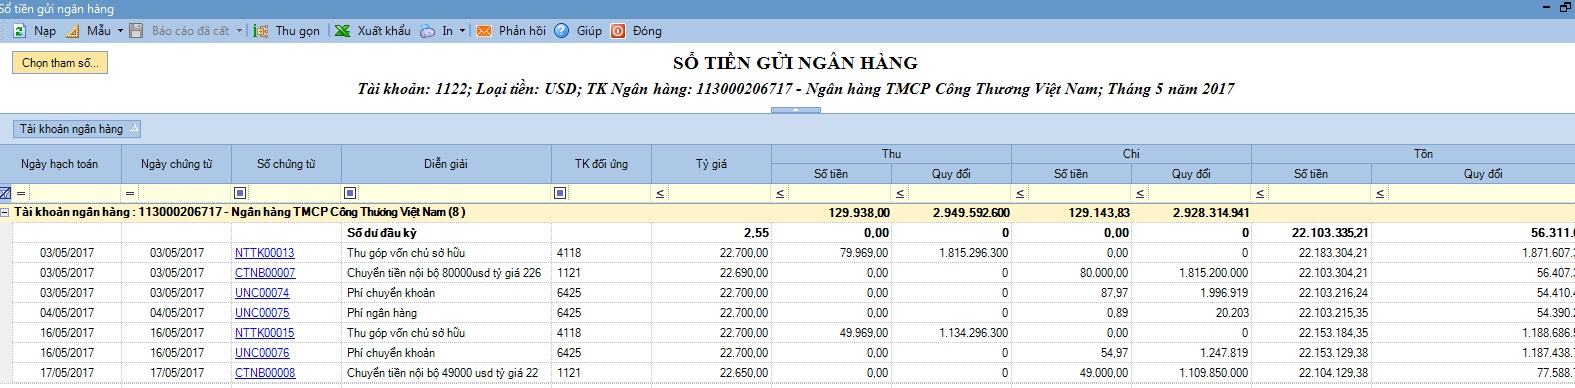Click the Xuất khẩu Excel icon
Image resolution: width=1575 pixels, height=388 pixels.
(x=342, y=31)
